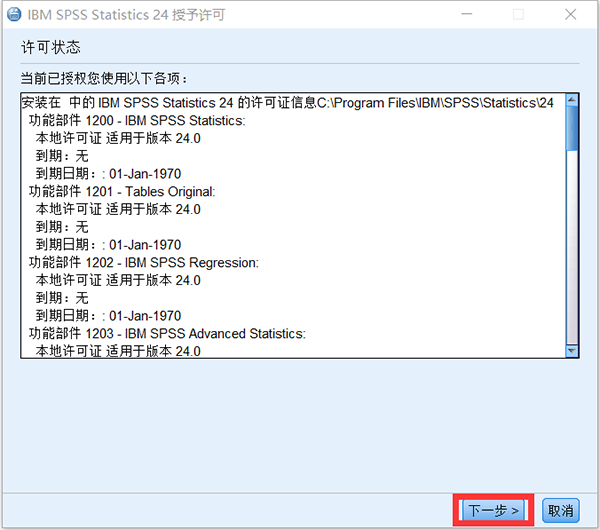Close the license authorization dialog
The width and height of the screenshot is (600, 530).
tap(570, 16)
